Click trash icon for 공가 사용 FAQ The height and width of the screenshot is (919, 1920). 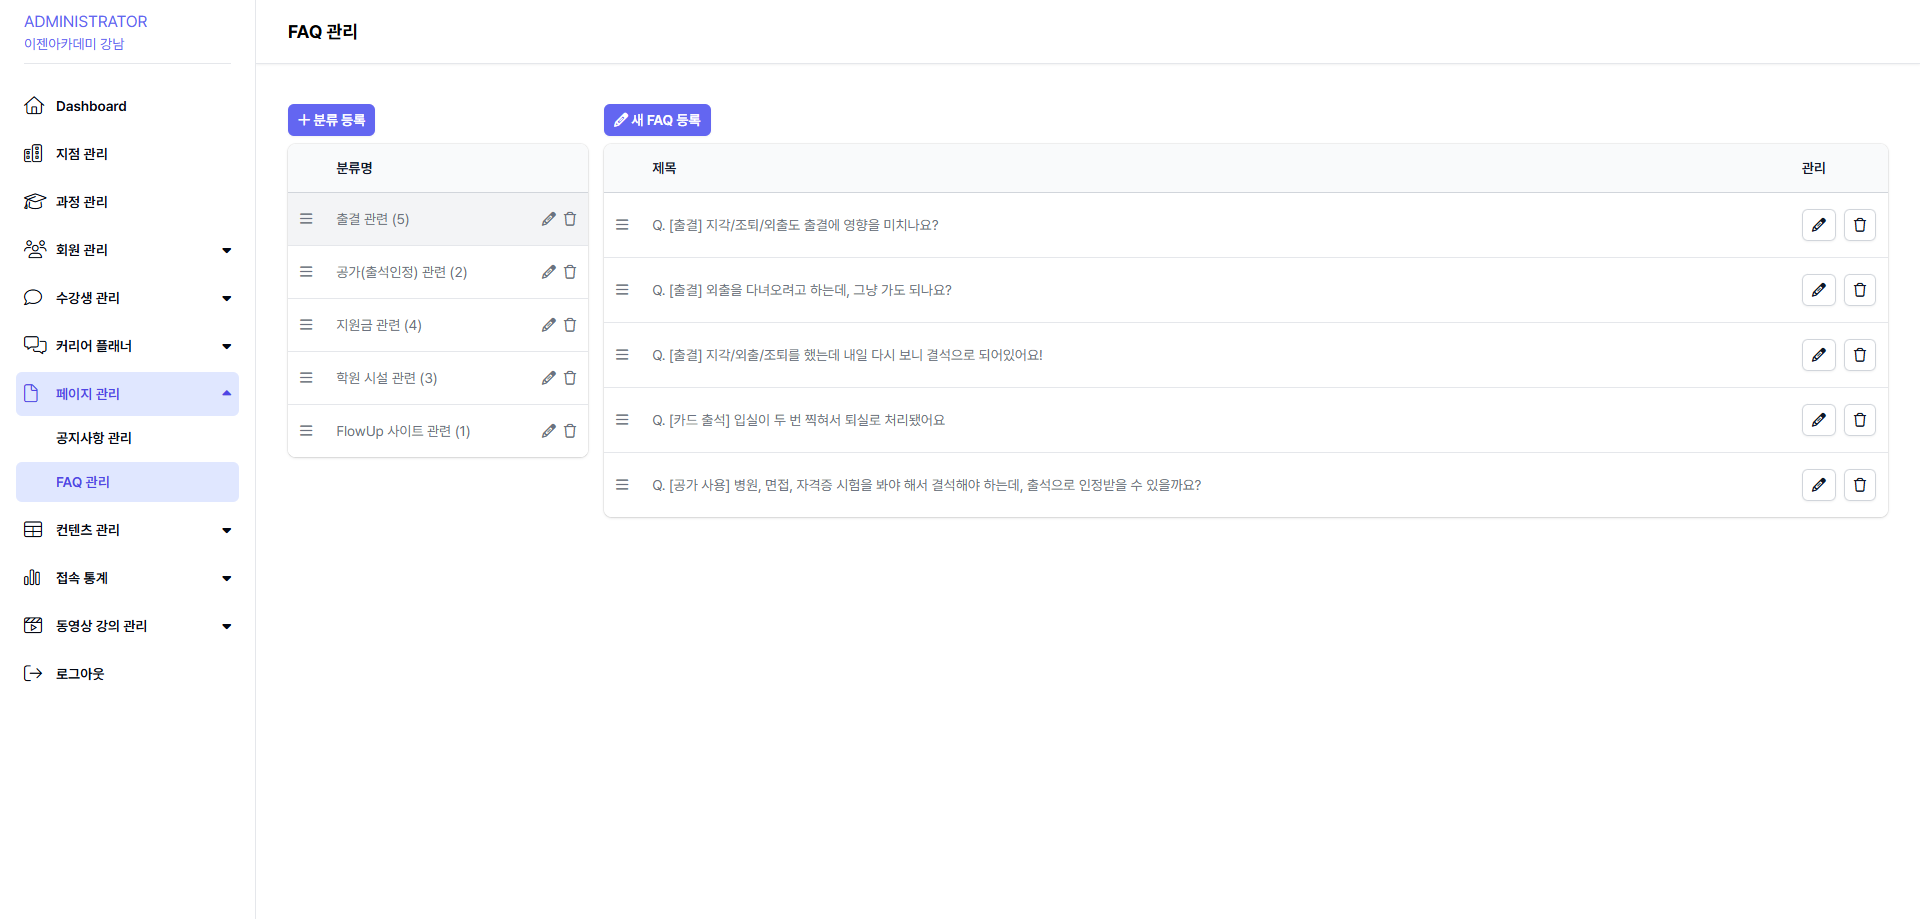1859,485
